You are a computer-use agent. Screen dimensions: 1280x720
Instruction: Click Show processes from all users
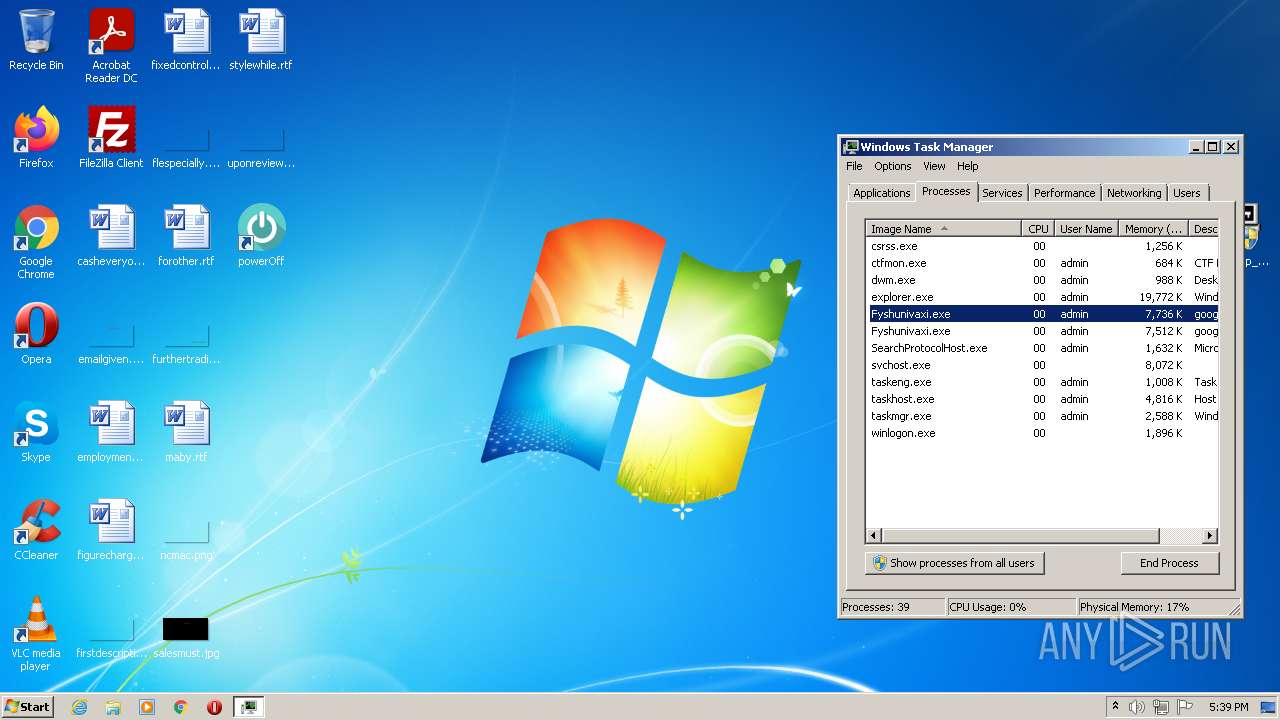coord(954,563)
